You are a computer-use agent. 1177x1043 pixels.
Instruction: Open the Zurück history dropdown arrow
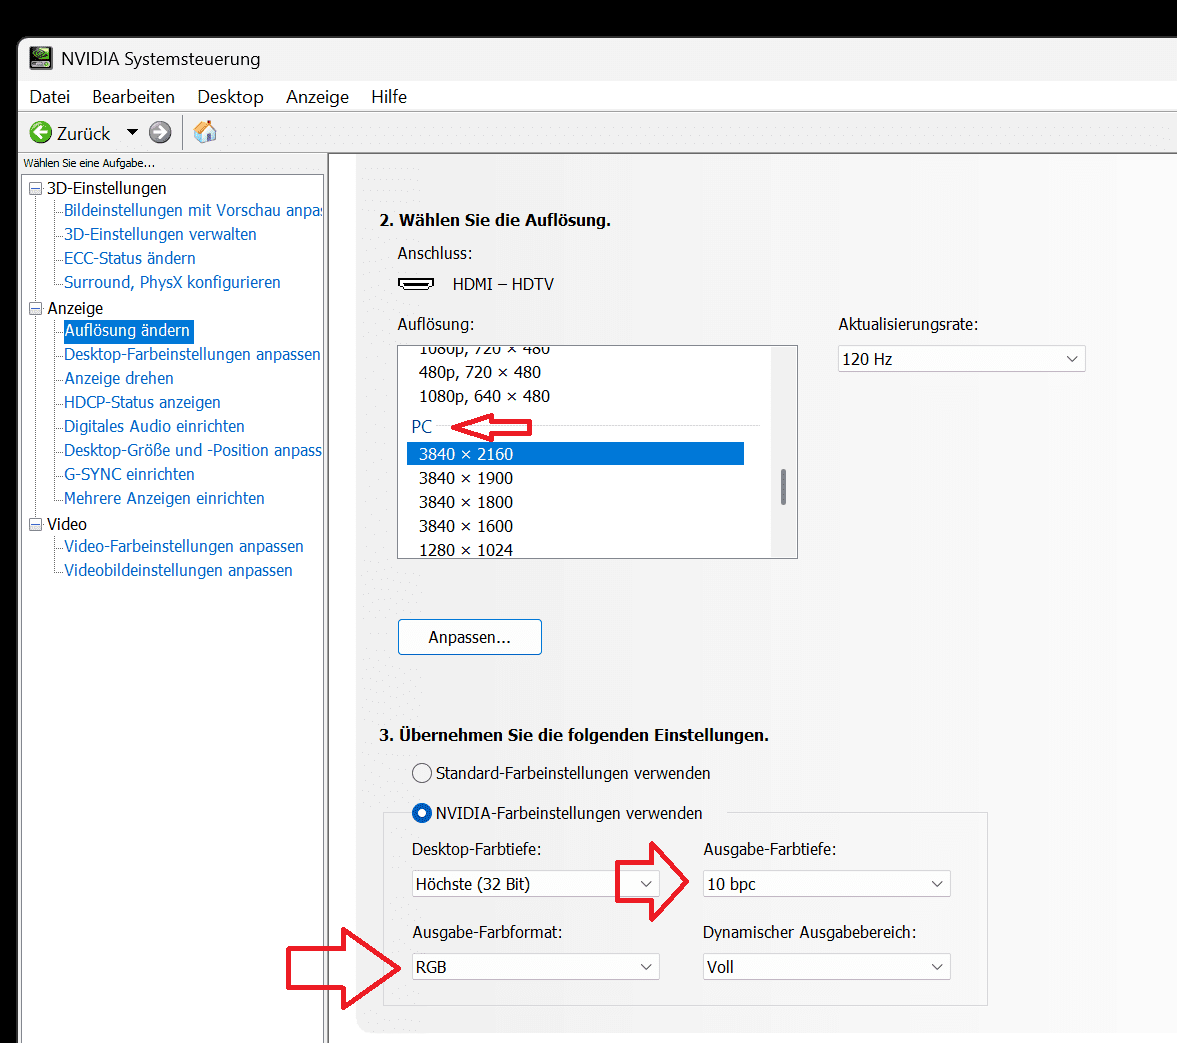[x=132, y=132]
